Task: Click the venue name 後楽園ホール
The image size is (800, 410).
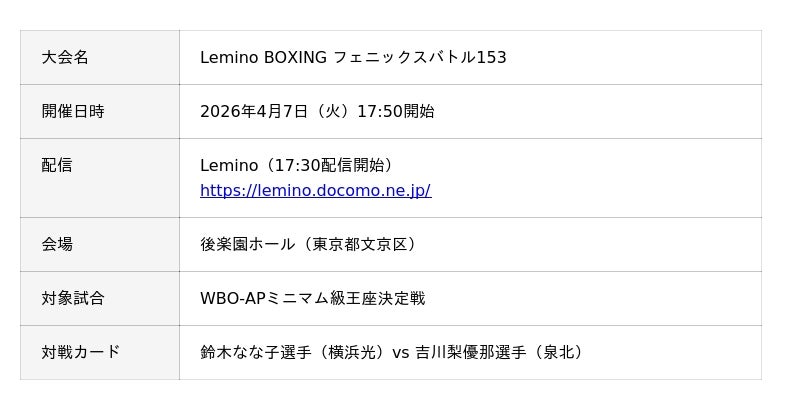Action: click(x=248, y=244)
